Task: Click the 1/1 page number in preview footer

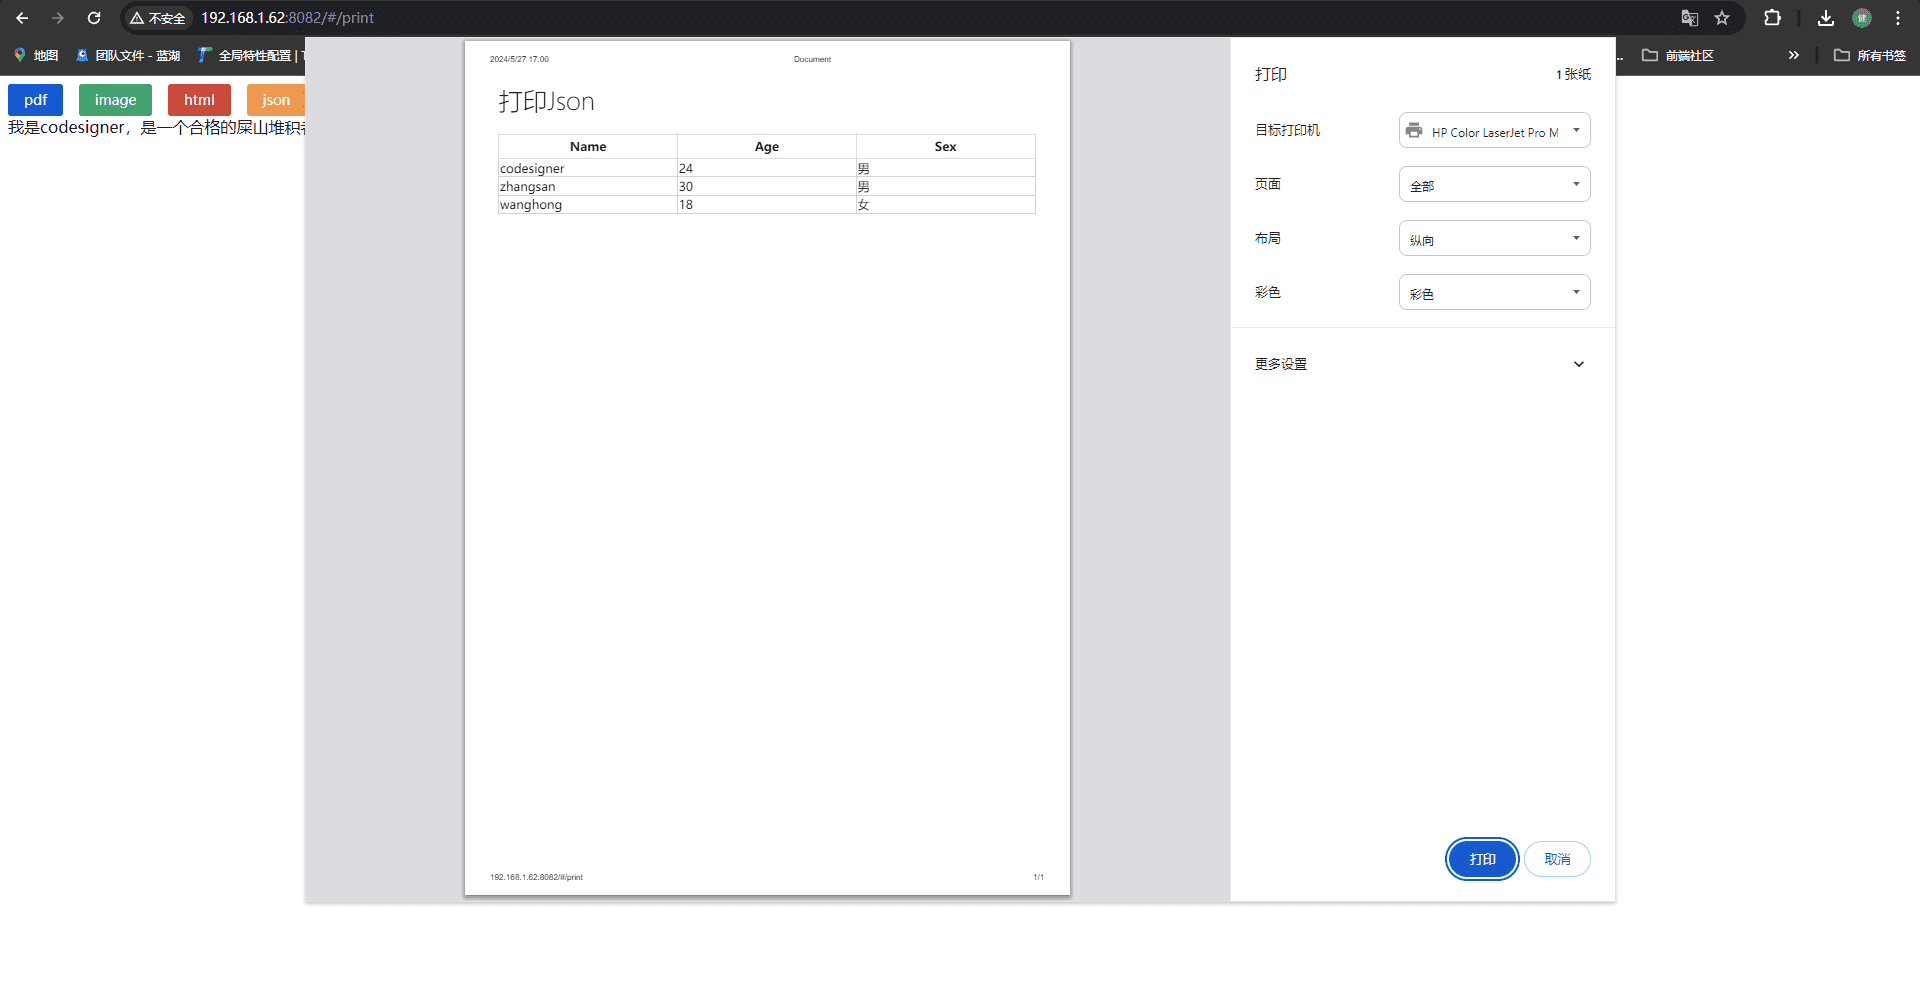Action: [1038, 877]
